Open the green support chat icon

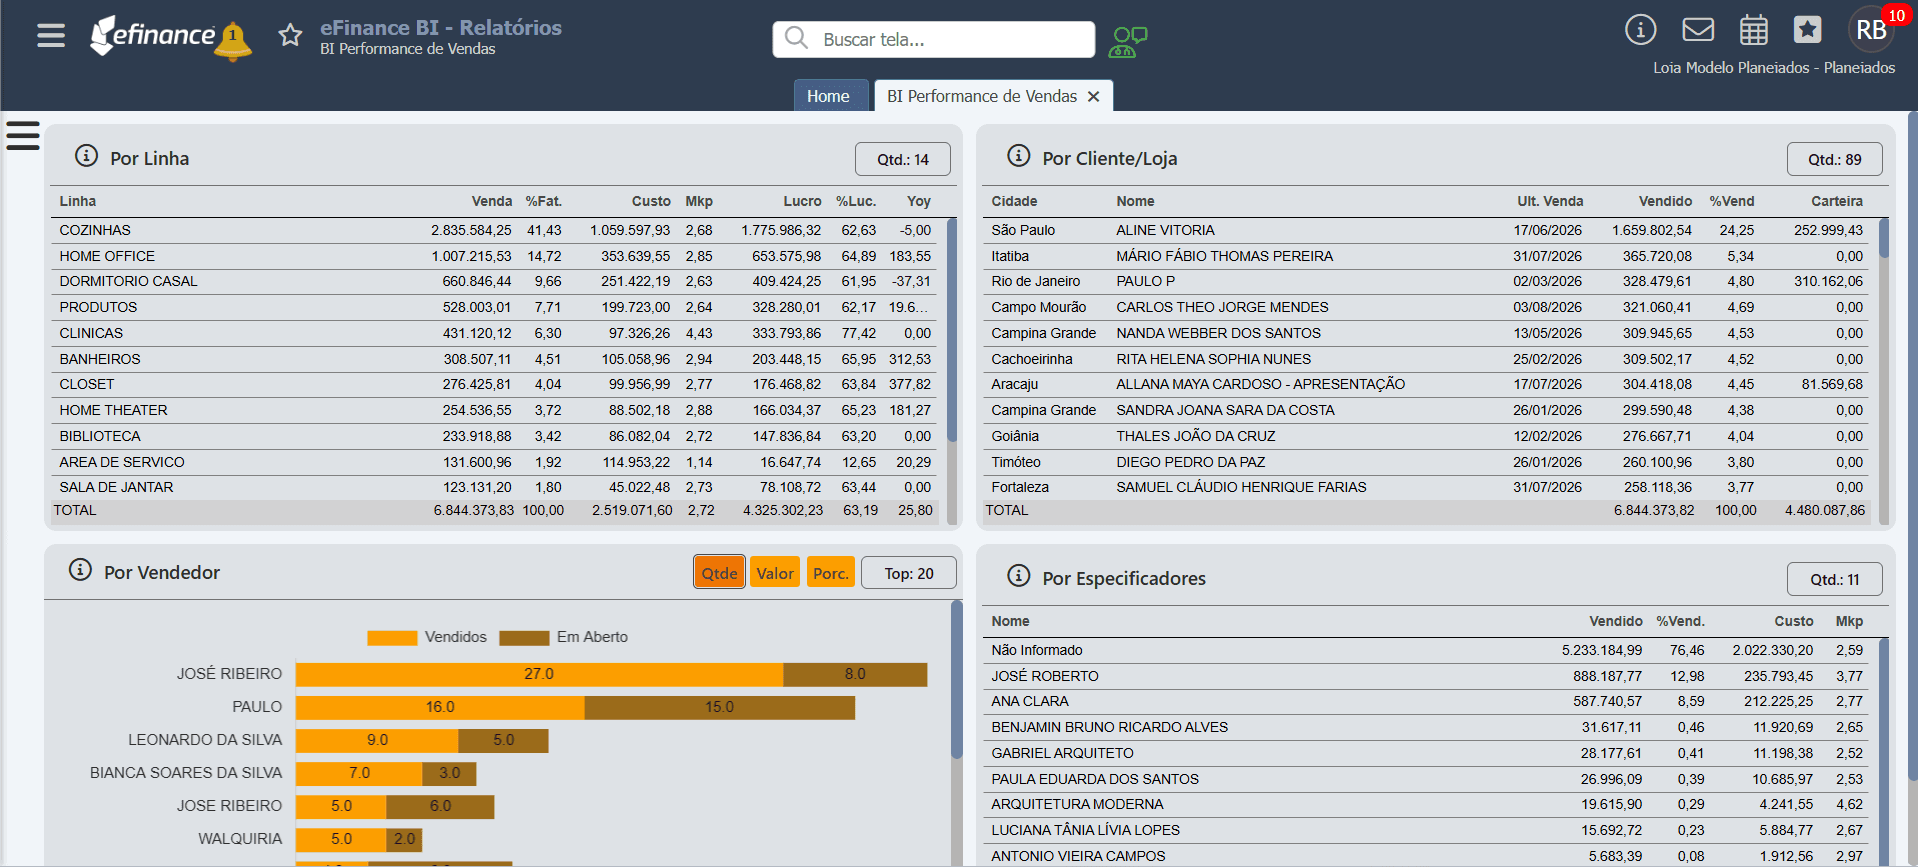pos(1128,41)
